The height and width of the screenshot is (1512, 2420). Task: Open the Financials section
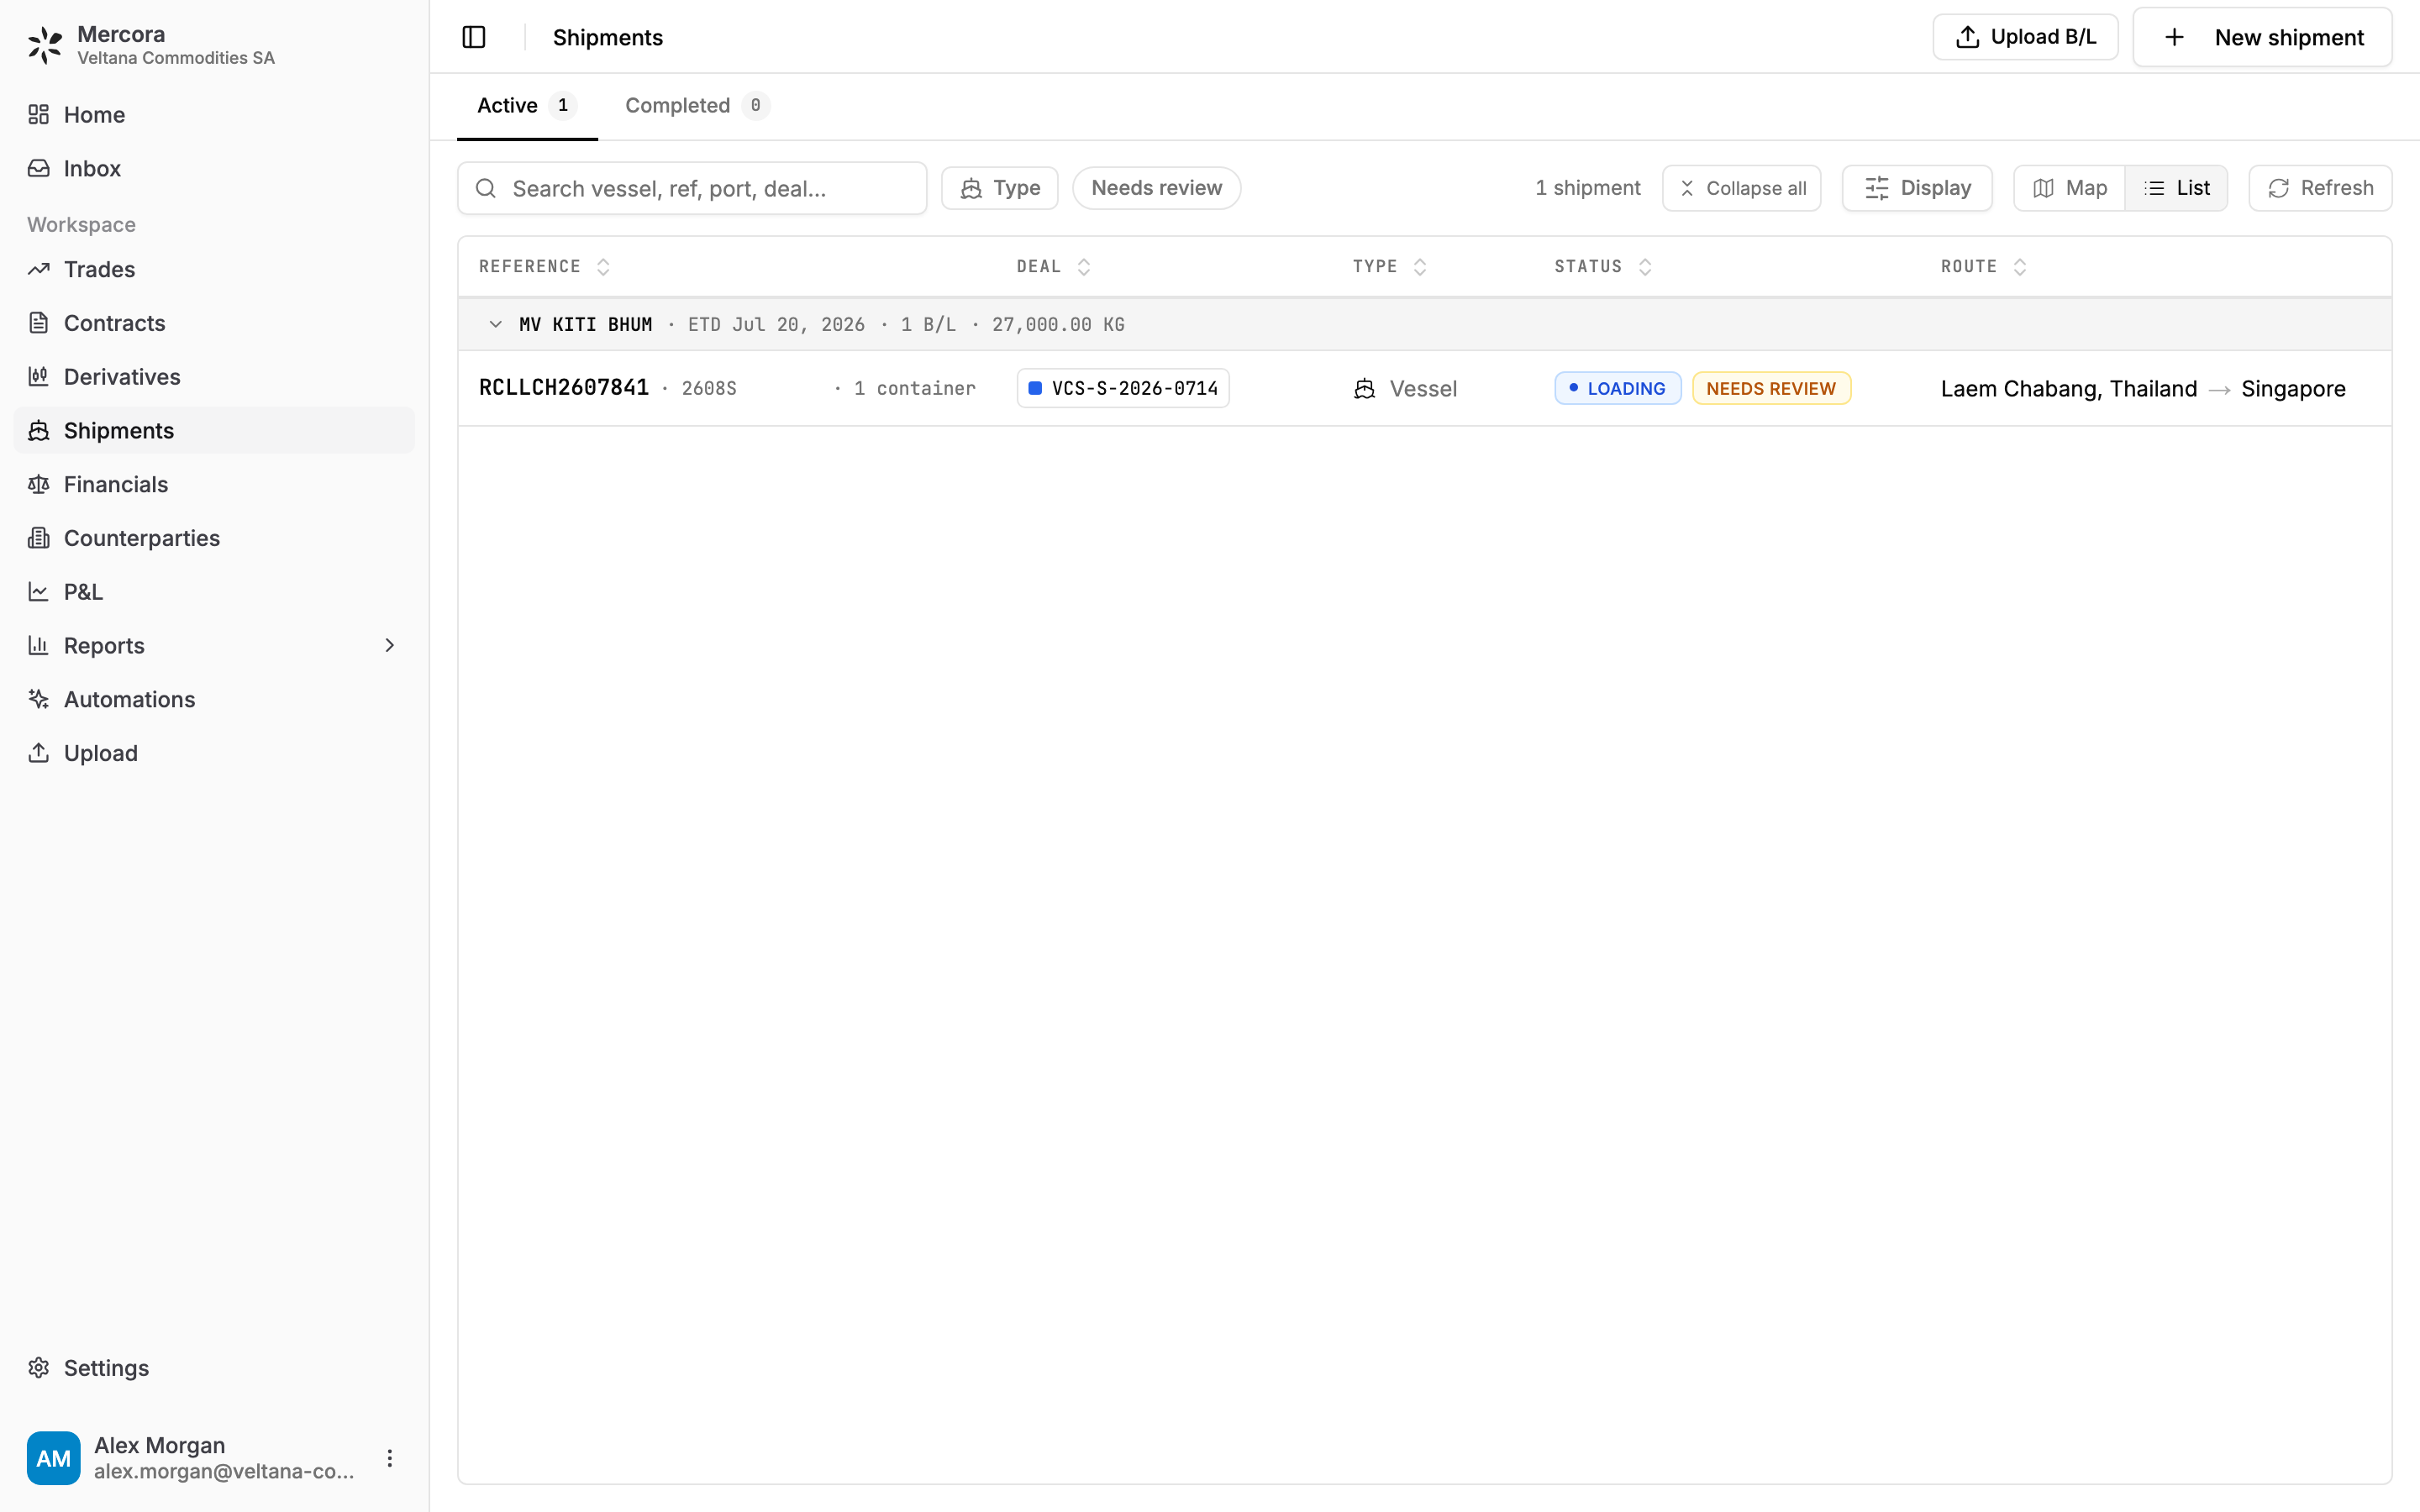[x=214, y=485]
